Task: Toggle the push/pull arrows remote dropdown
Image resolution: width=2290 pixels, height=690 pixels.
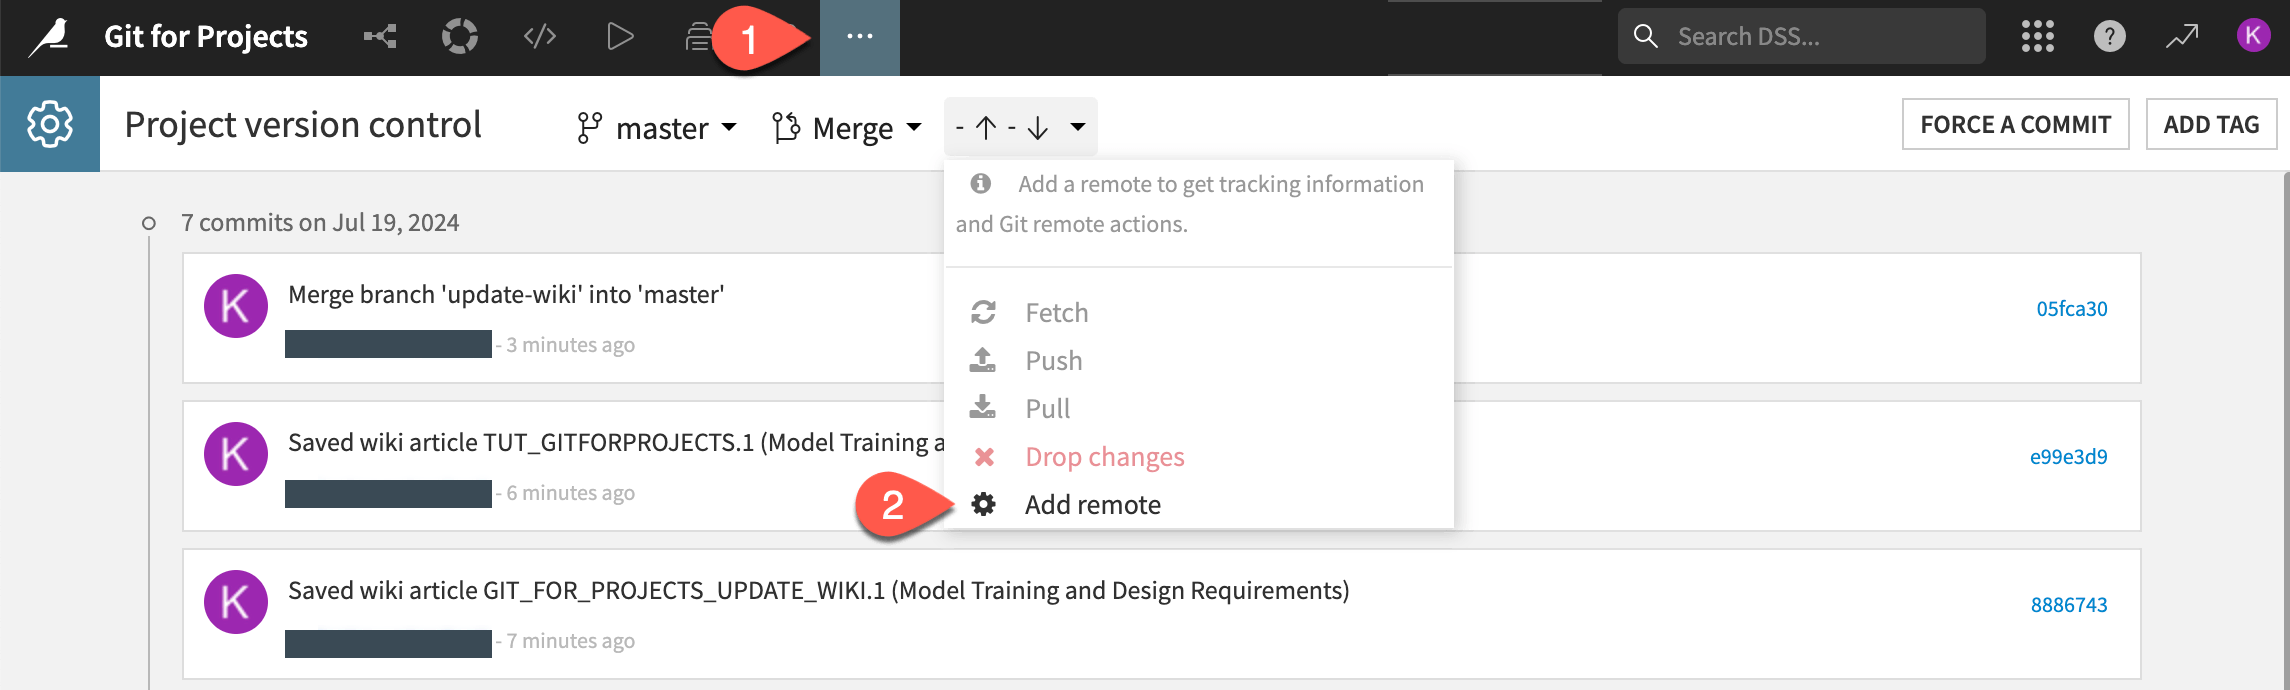Action: coord(1021,127)
